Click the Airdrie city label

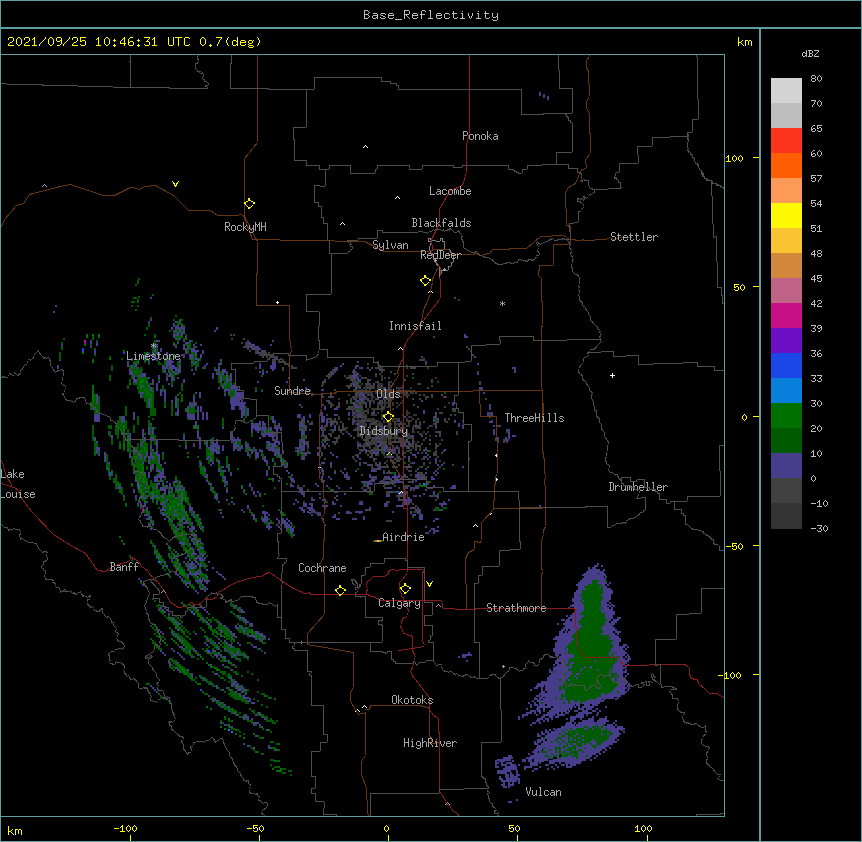point(403,537)
